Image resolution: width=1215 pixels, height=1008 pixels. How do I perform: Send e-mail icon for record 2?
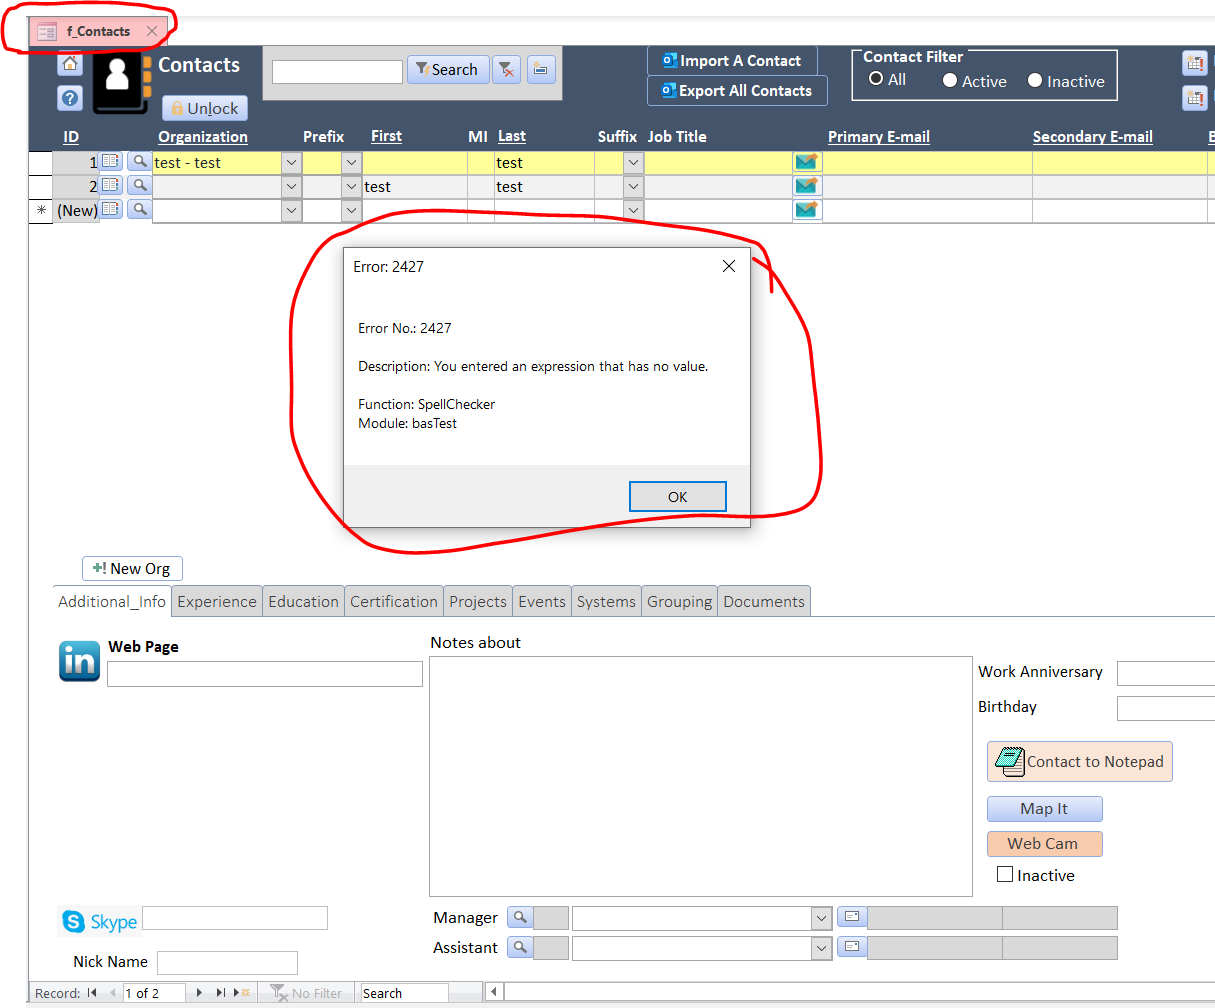click(806, 185)
